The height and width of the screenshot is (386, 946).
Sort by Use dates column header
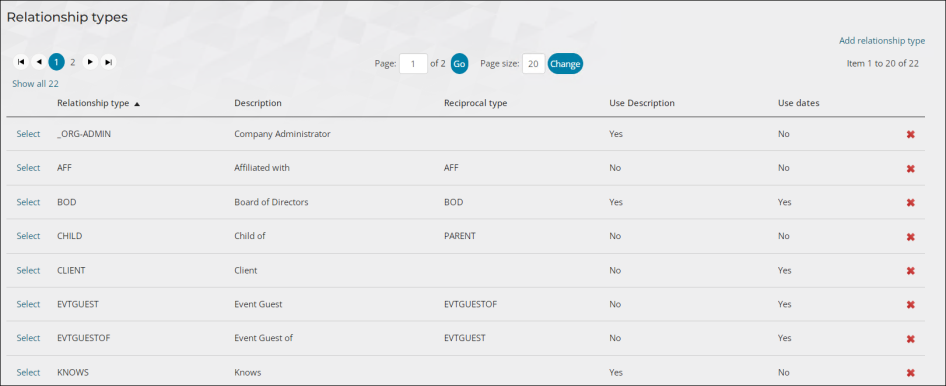tap(798, 103)
